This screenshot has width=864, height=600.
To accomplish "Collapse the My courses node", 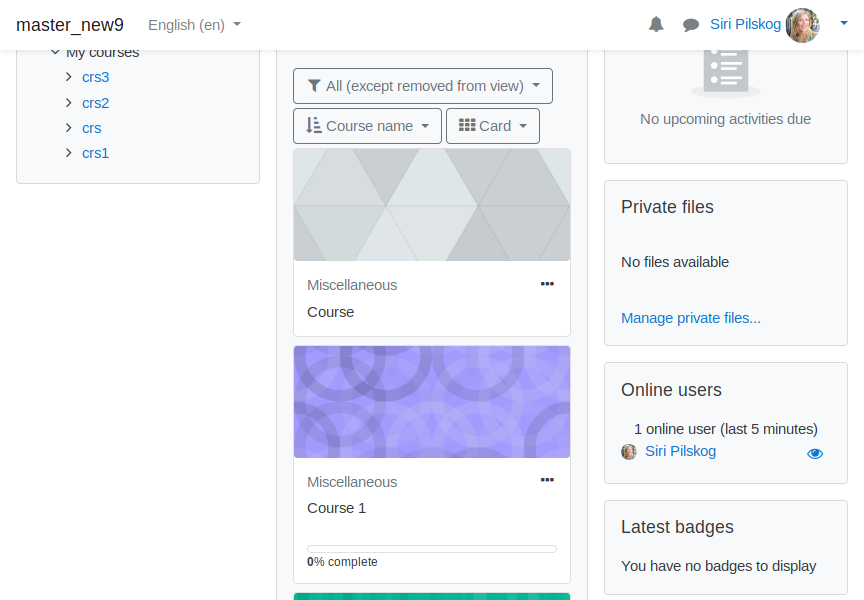I will pos(55,52).
